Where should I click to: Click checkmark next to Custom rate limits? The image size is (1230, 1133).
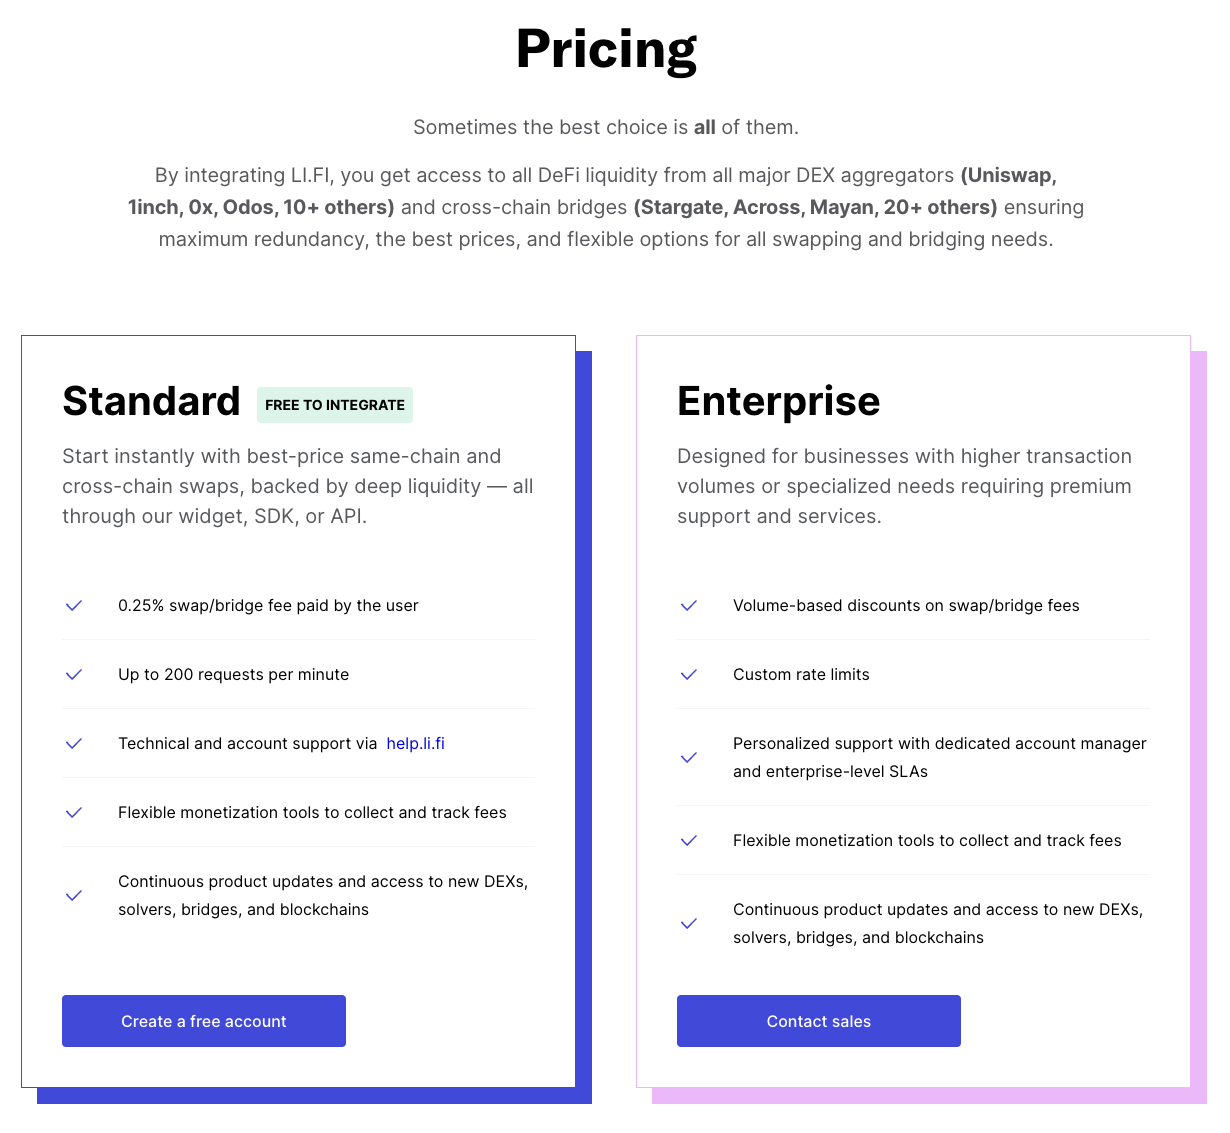[689, 675]
